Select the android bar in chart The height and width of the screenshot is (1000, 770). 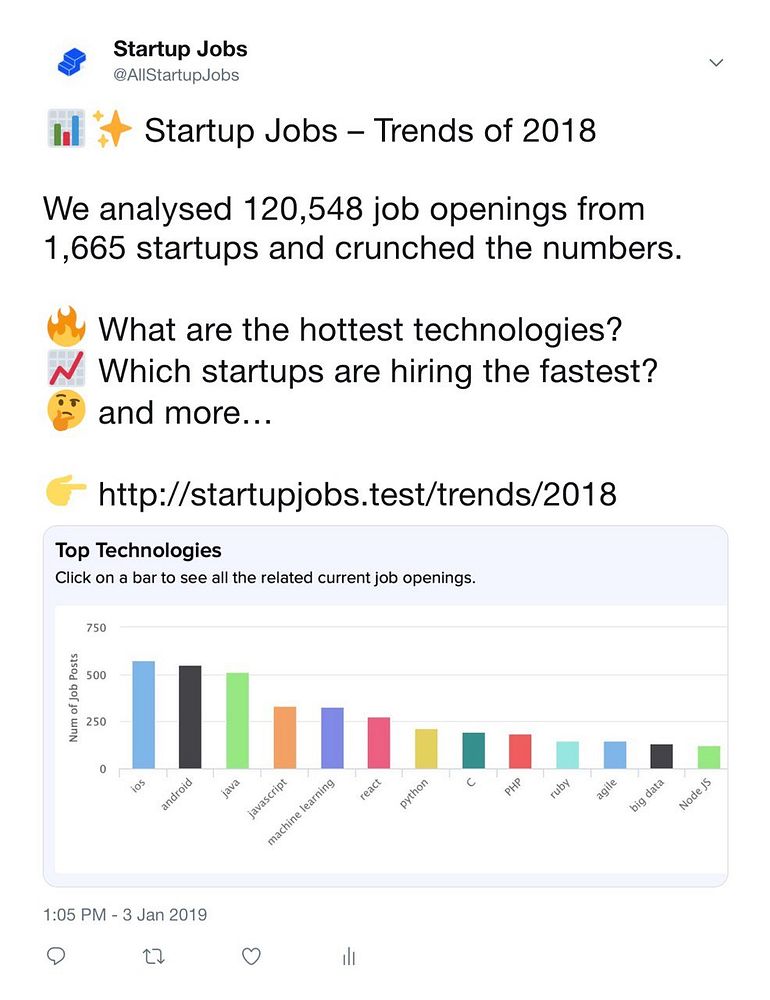(x=190, y=716)
